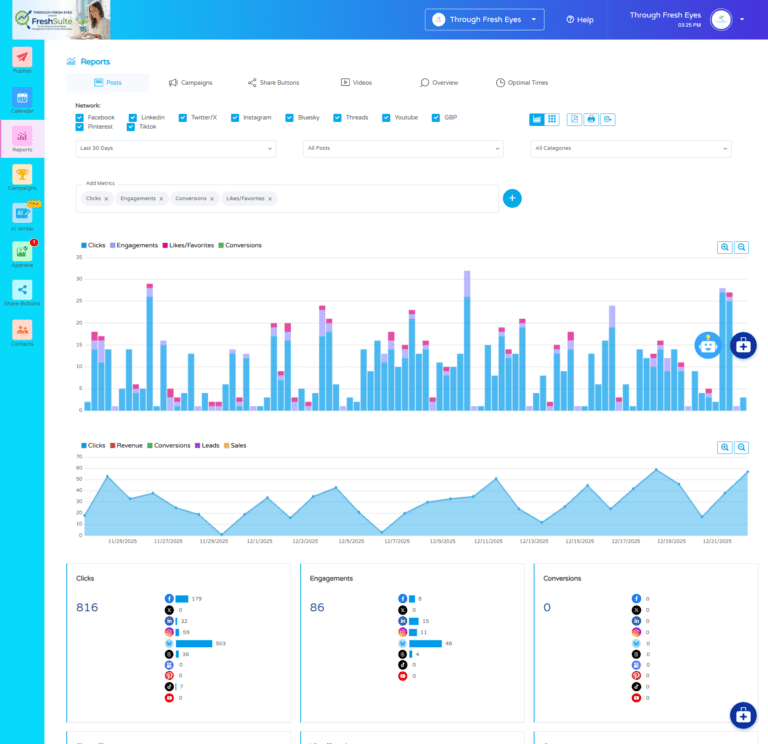Uncheck the Threads network checkbox
Screen dimensions: 768x744
coord(337,118)
